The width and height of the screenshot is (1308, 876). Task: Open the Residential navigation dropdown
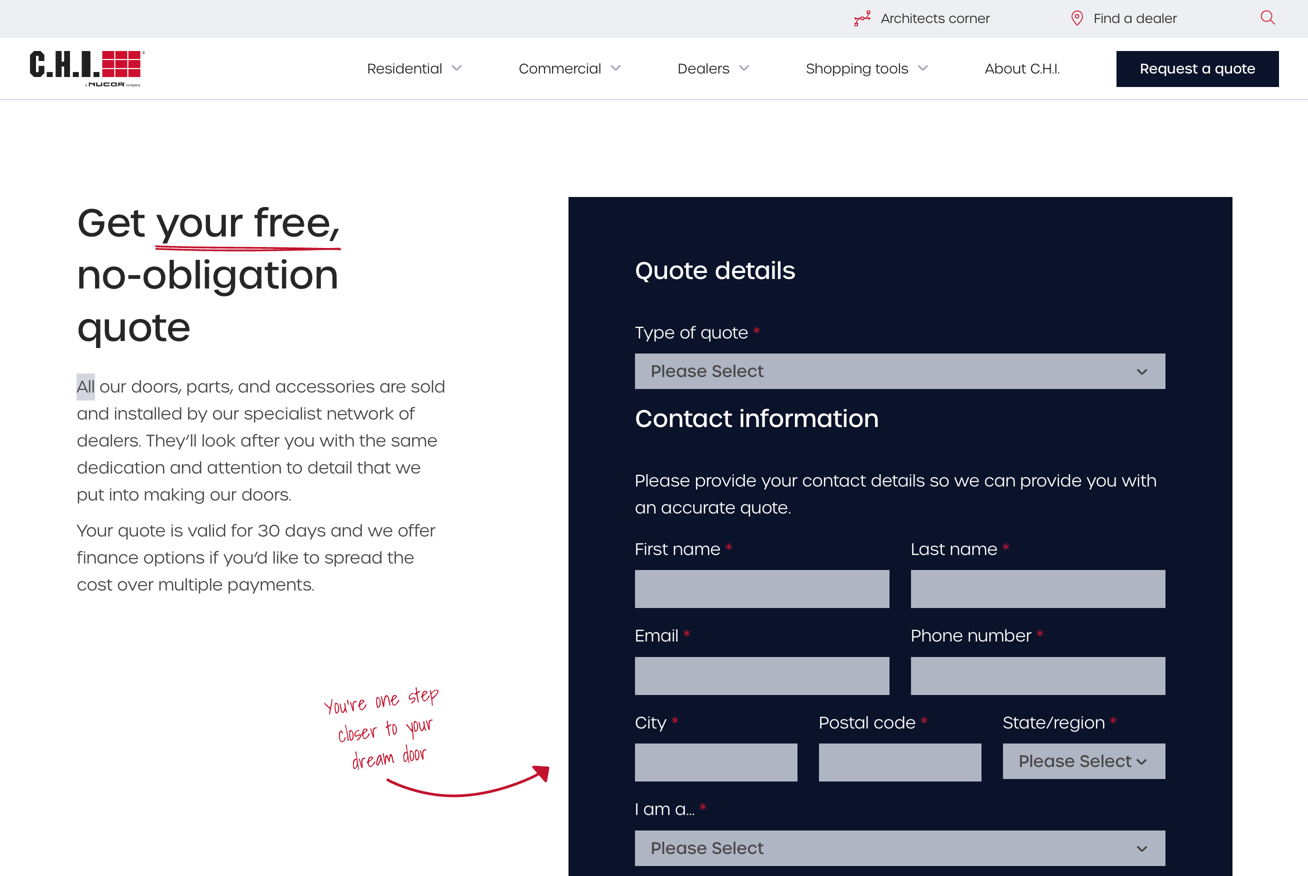pyautogui.click(x=414, y=68)
